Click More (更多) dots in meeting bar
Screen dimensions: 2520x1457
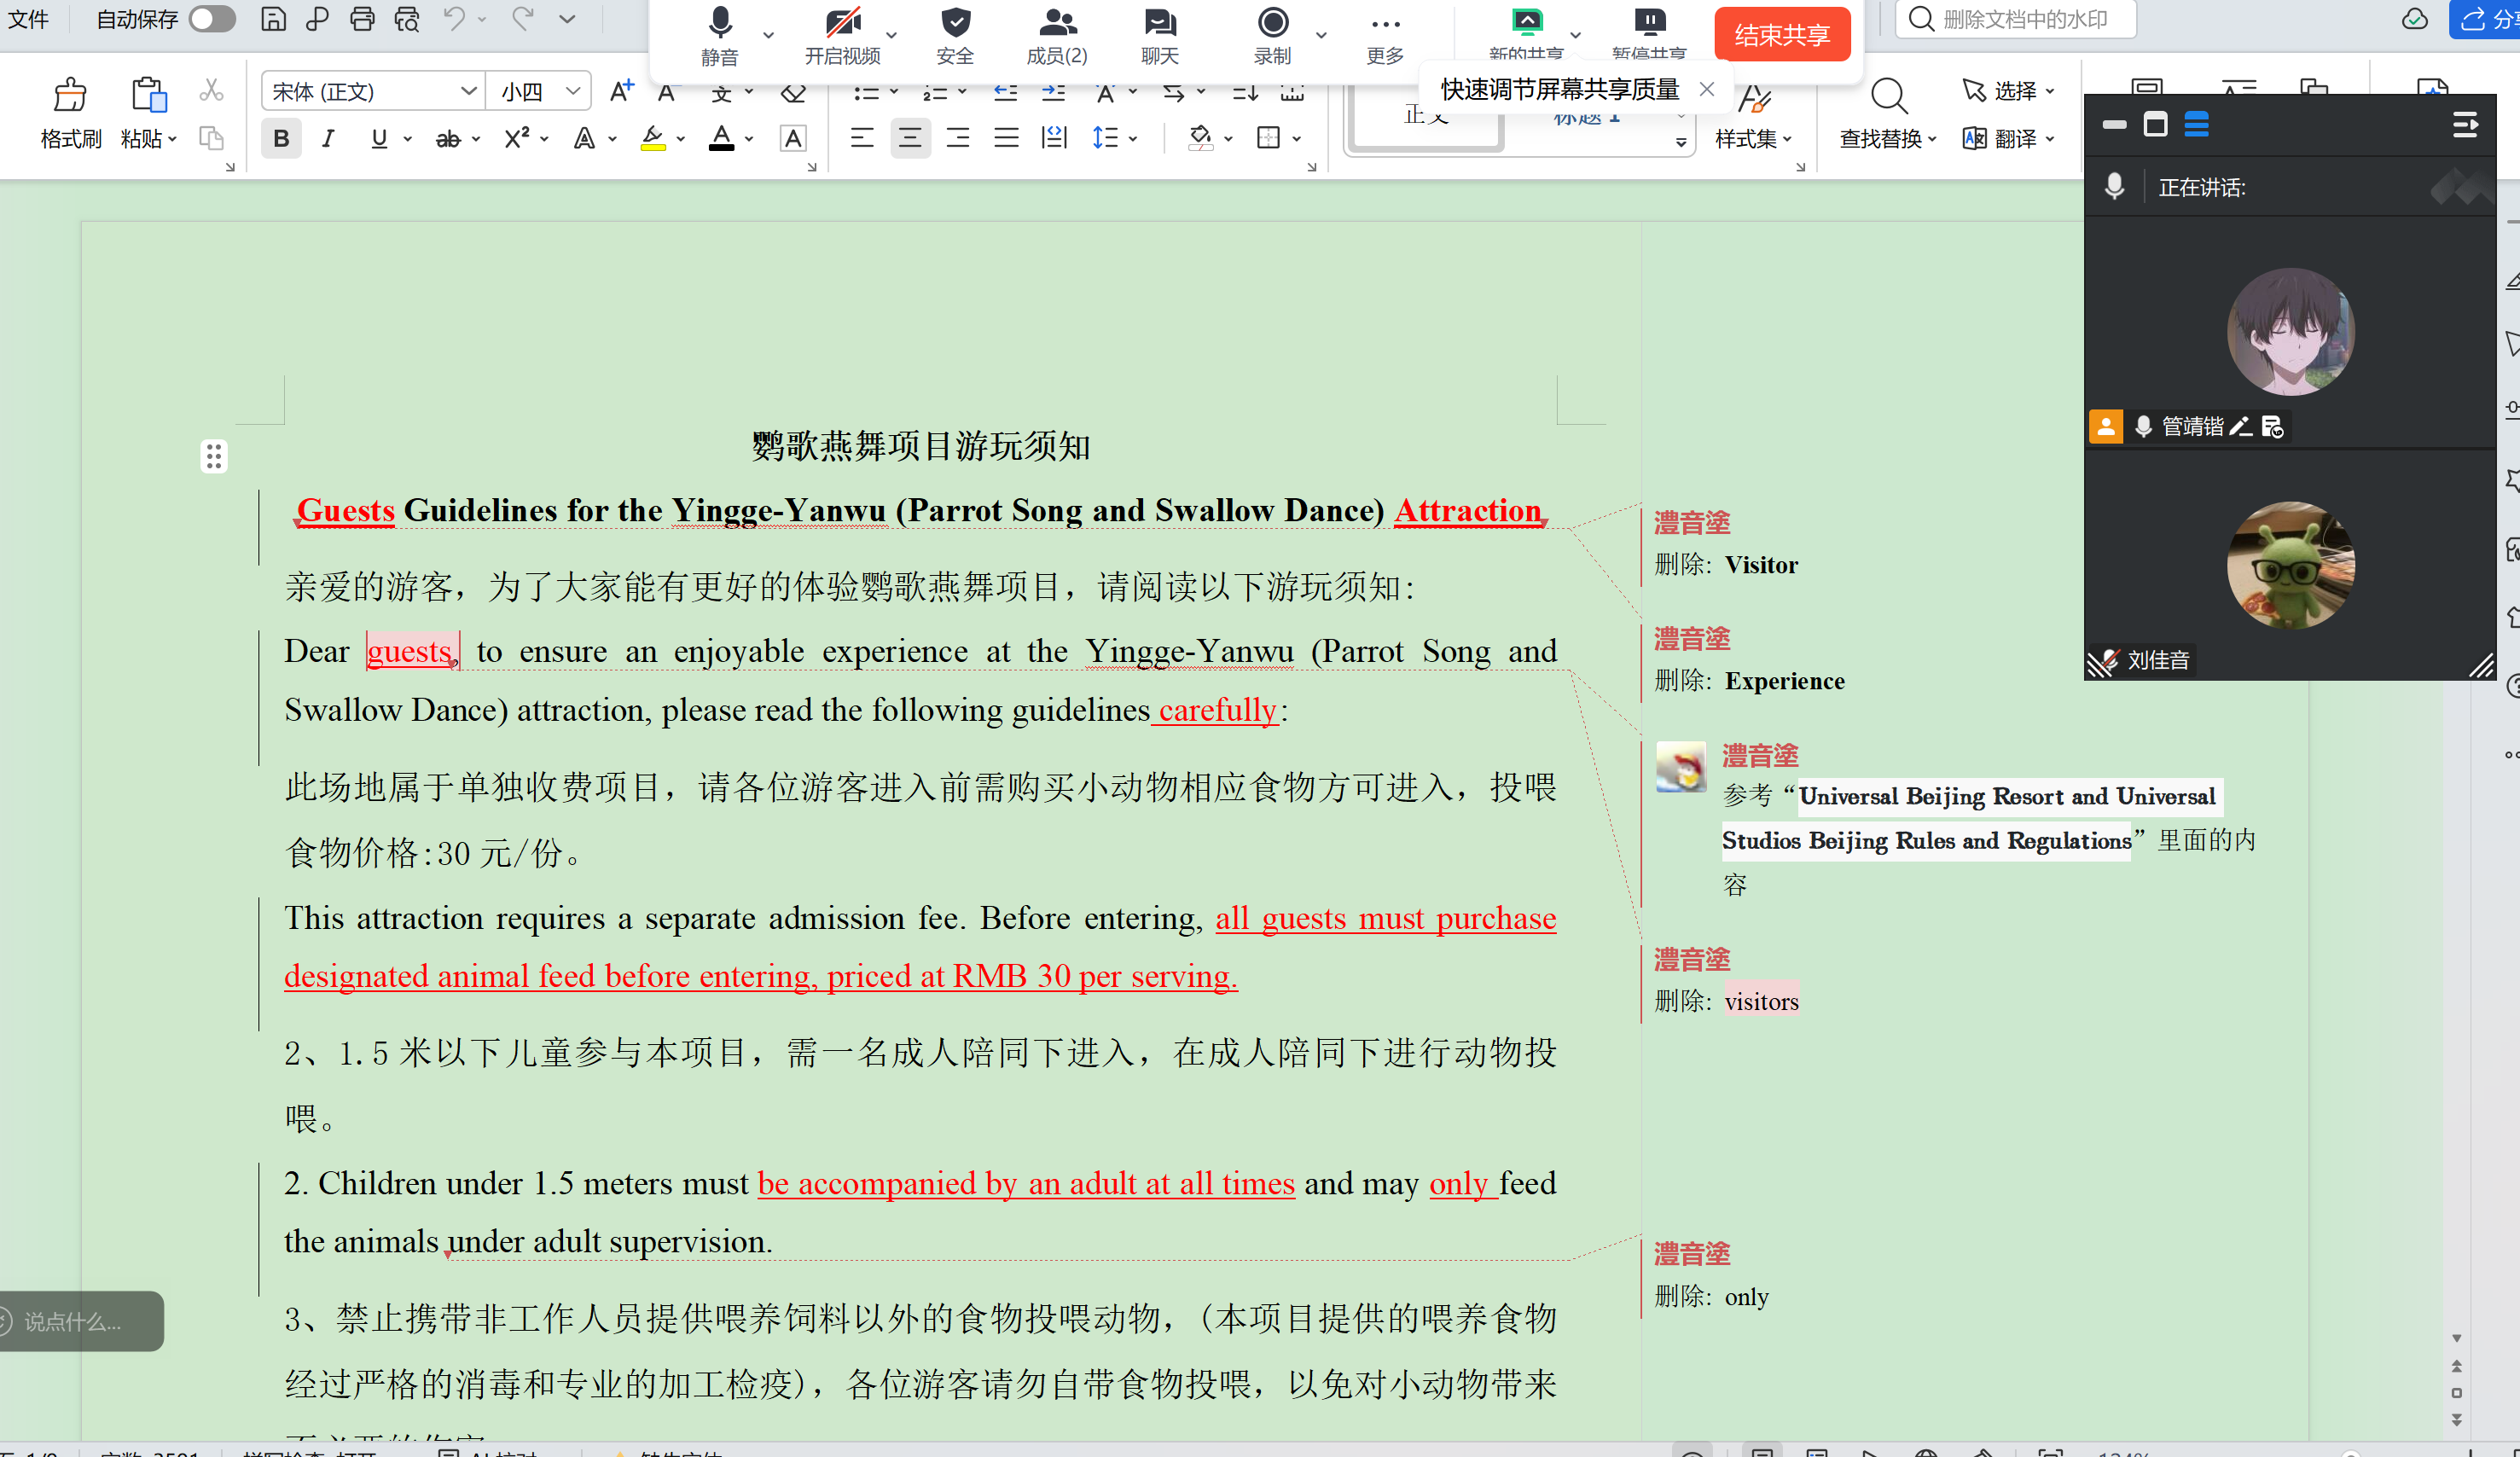pyautogui.click(x=1385, y=24)
